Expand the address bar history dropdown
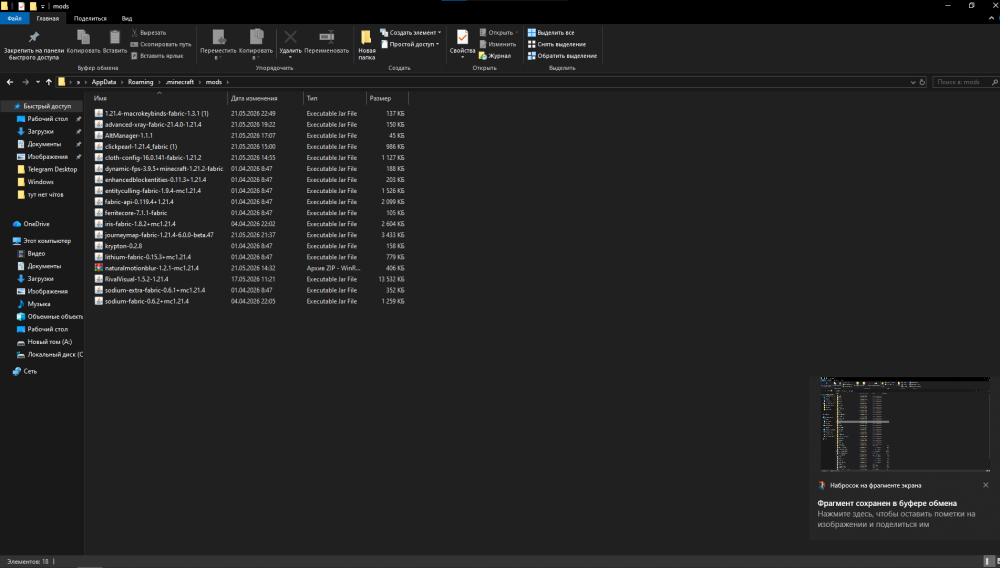 (913, 82)
